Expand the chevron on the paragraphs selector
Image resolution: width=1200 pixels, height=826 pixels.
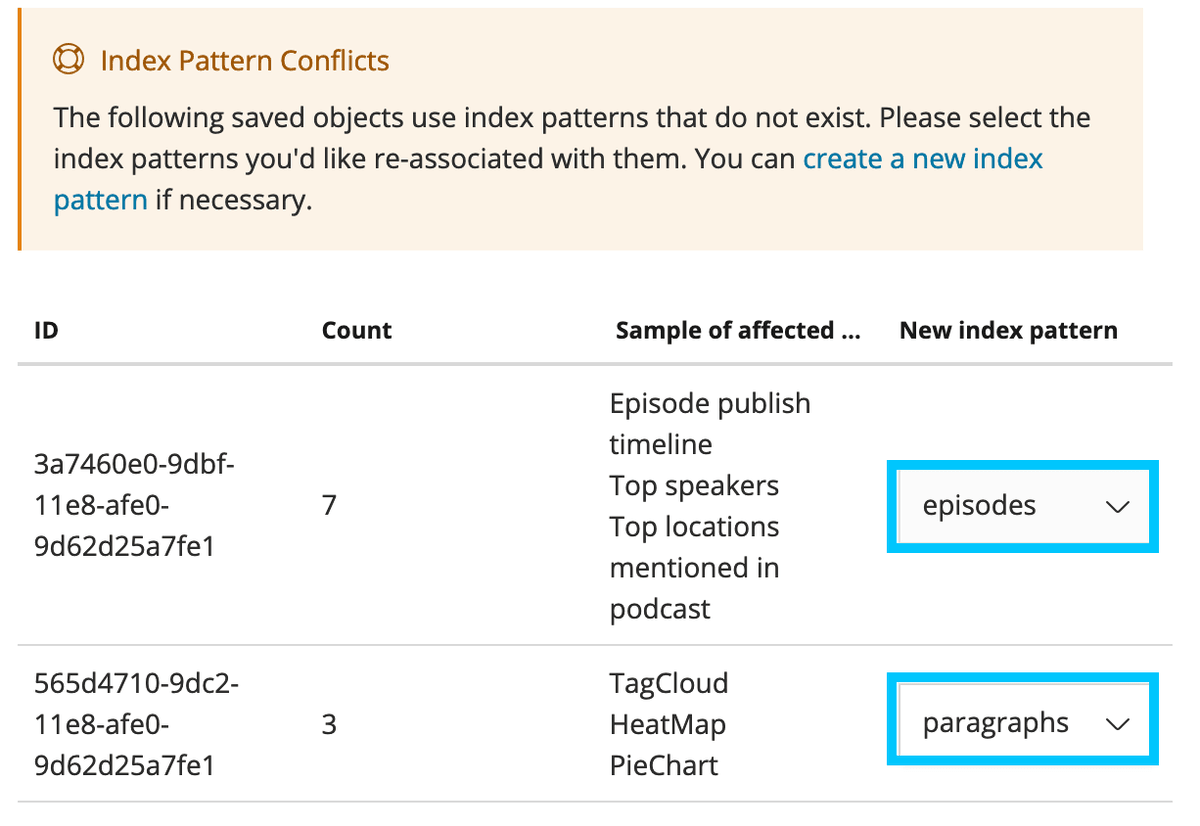[1118, 721]
